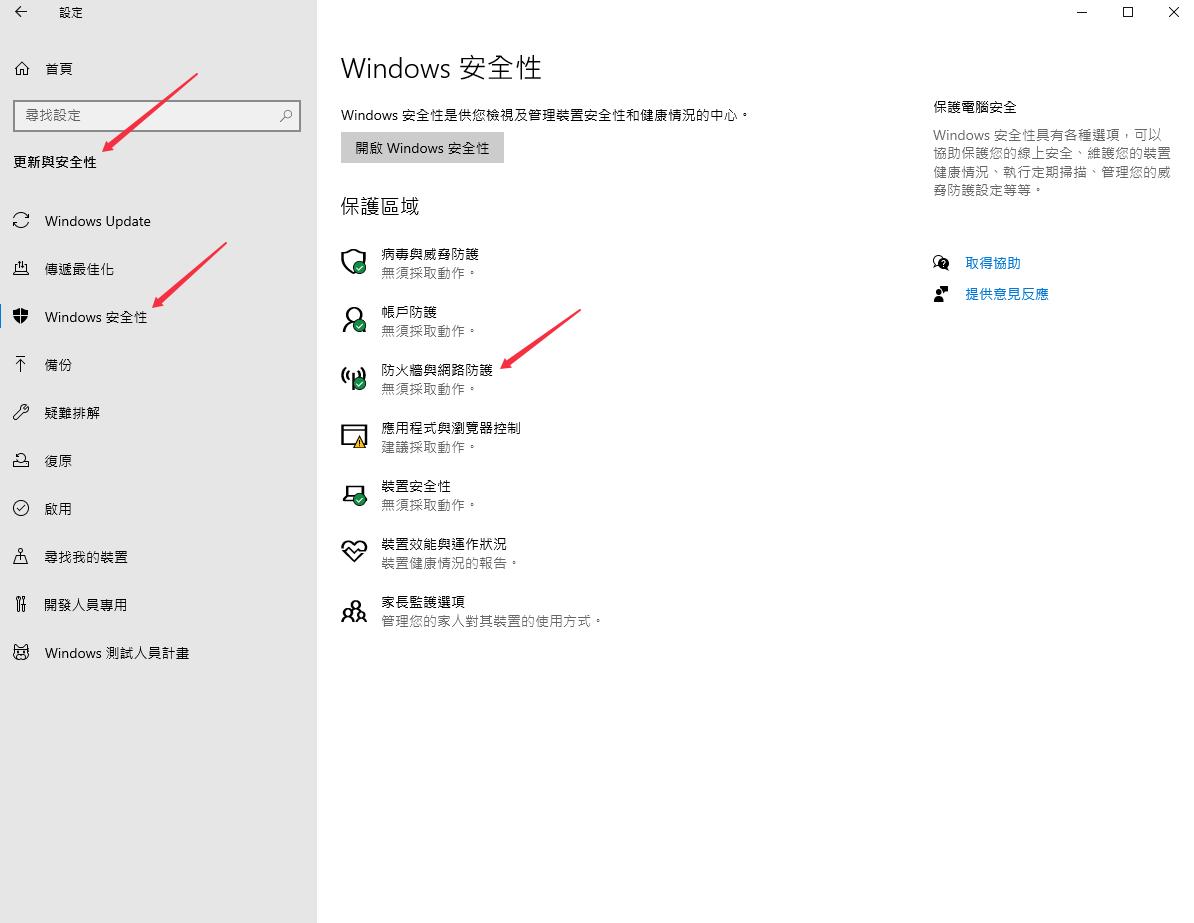This screenshot has height=923, width=1194.
Task: Click the 傳遞最佳化 delivery icon
Action: click(21, 269)
